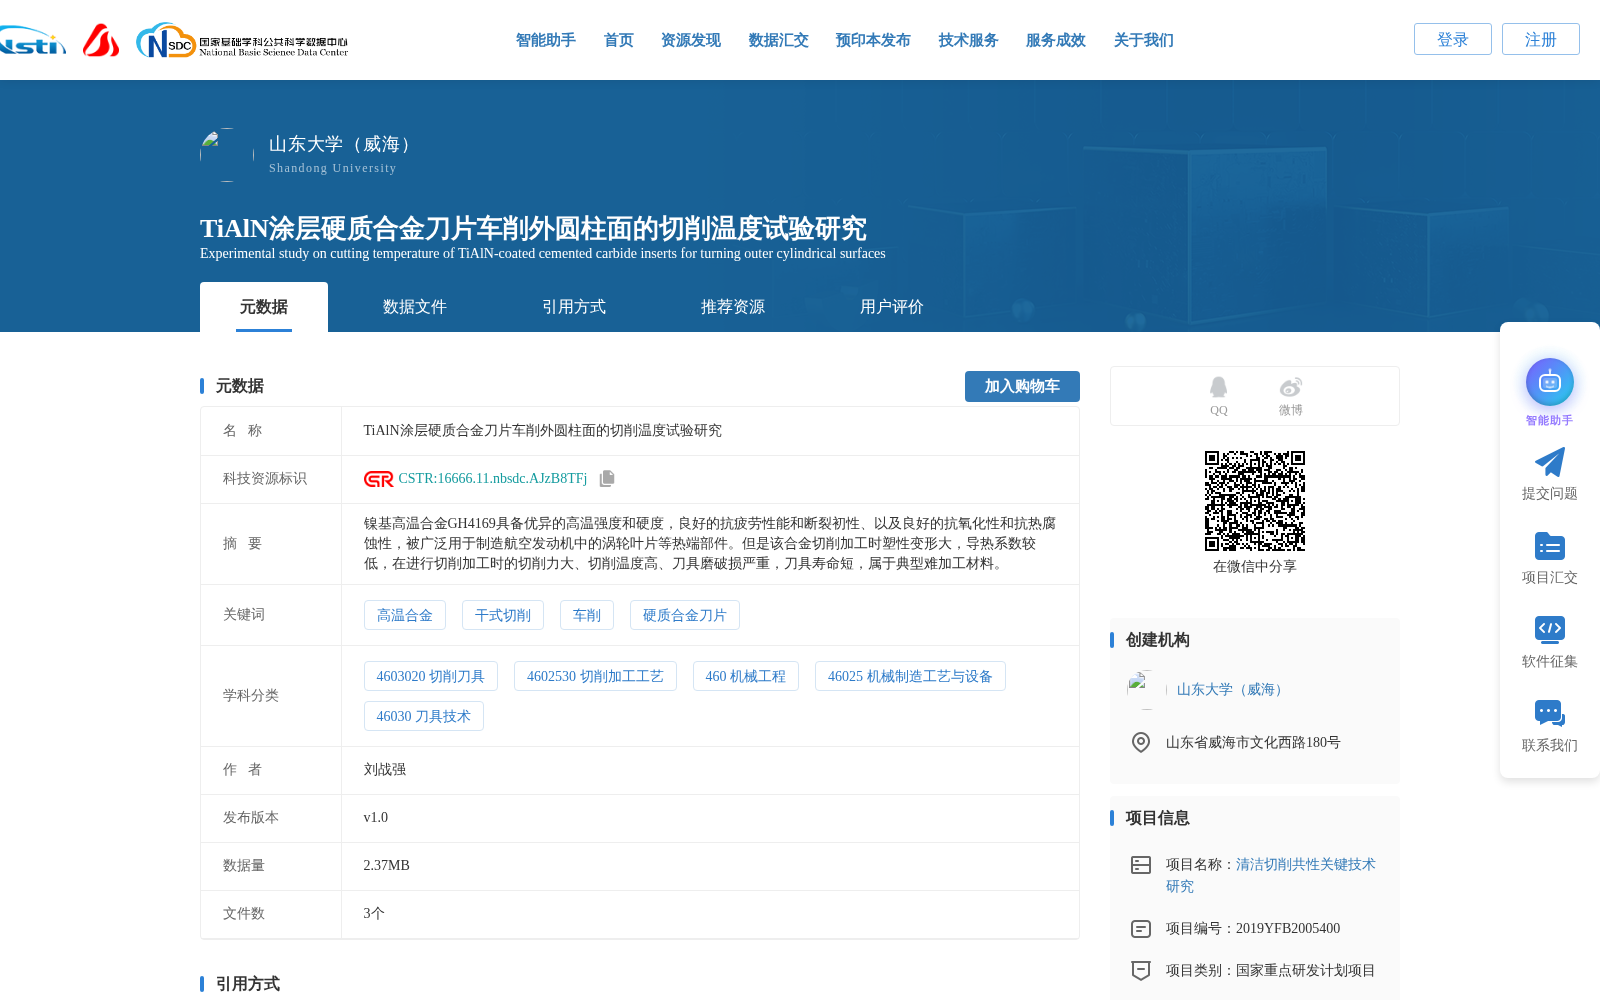This screenshot has height=1000, width=1600.
Task: Click the file count value 3个
Action: 374,914
